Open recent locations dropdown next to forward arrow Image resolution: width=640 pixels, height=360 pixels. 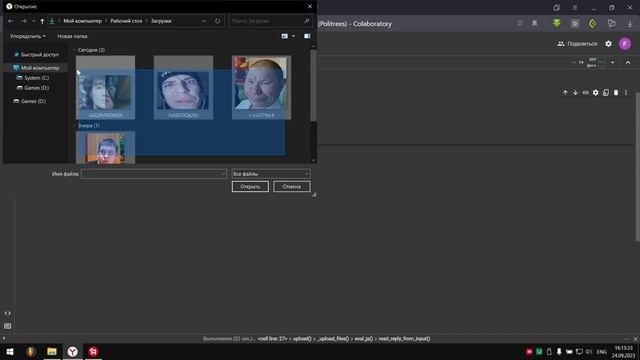tap(33, 21)
